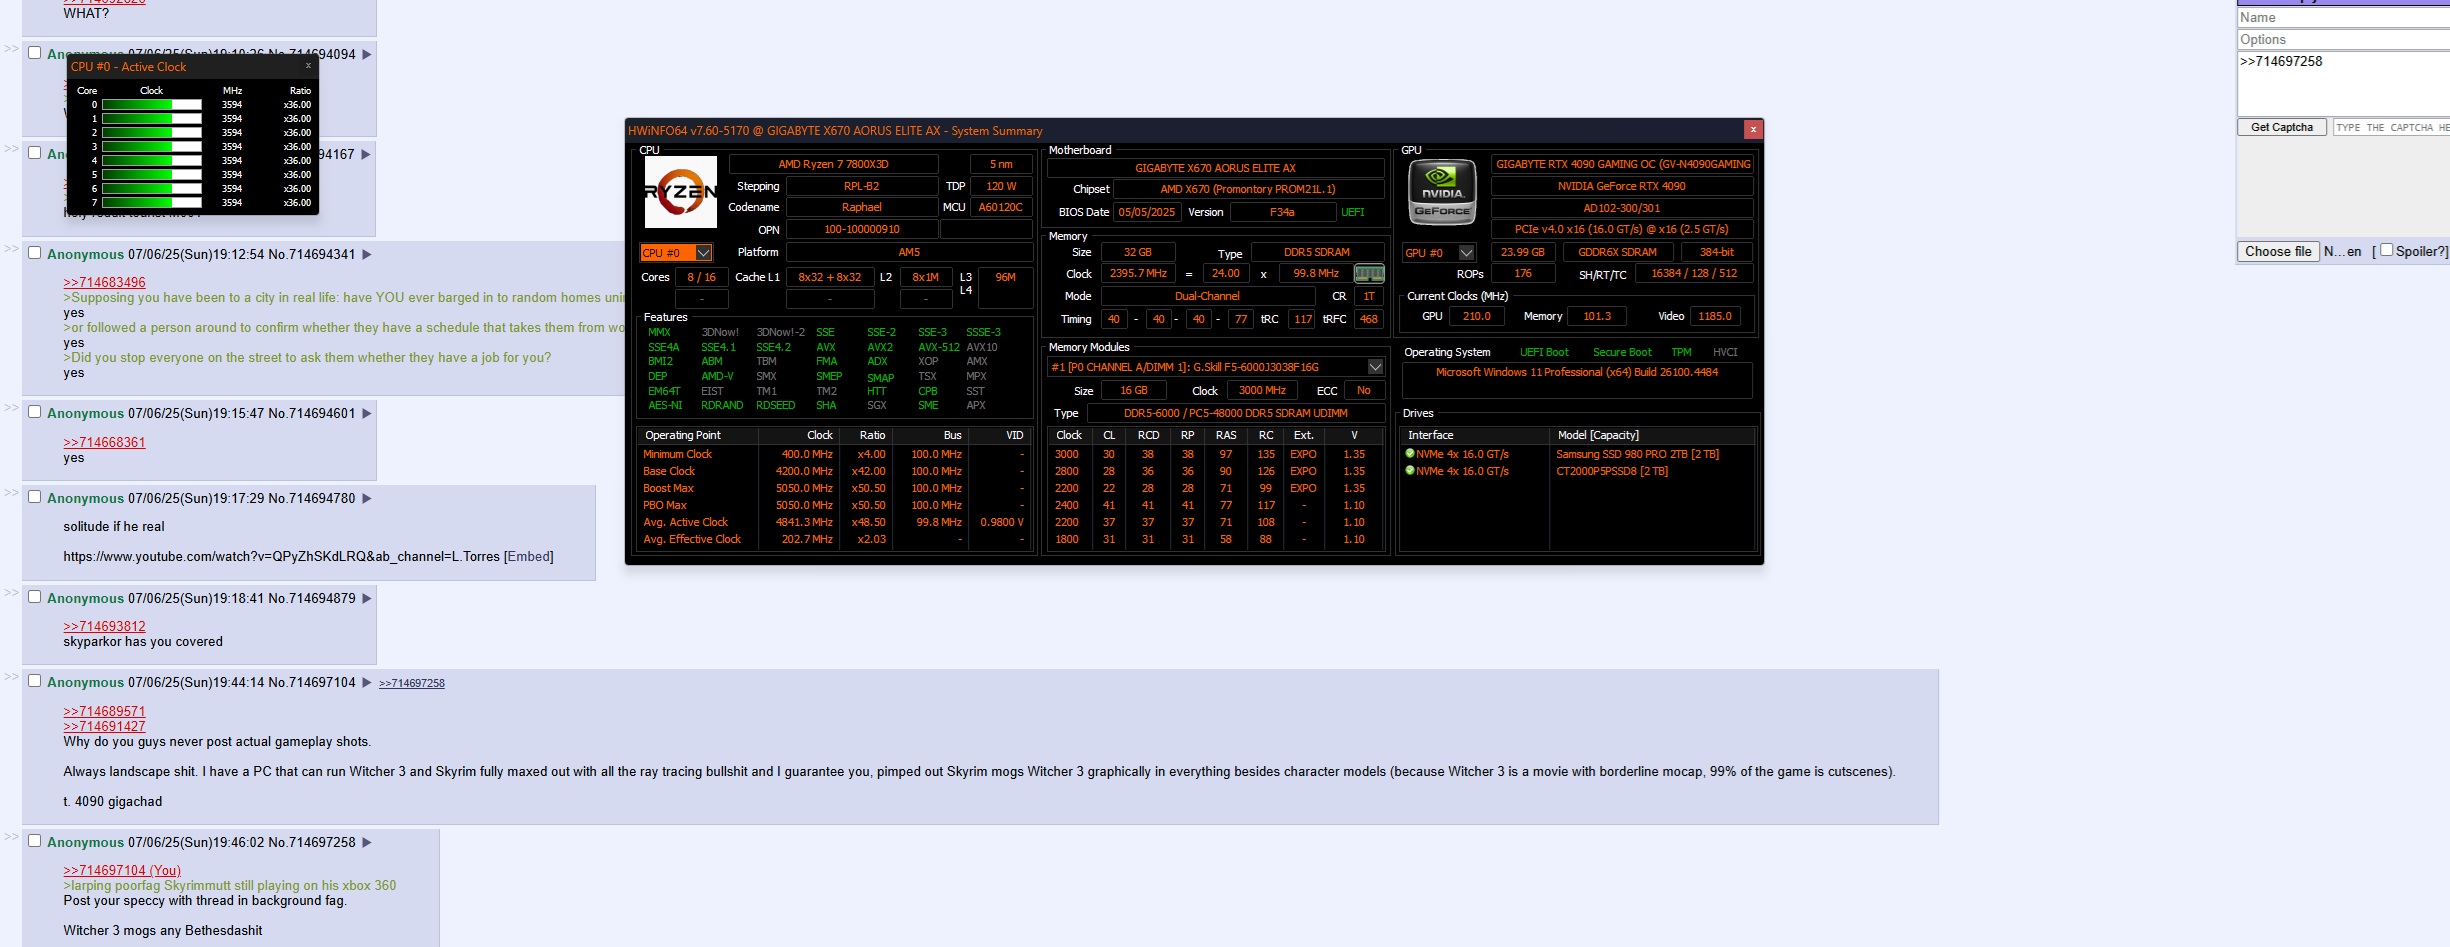Click the DDR5-6000 / PC5-48000 type field
Screen dimensions: 2450x947
pyautogui.click(x=1235, y=413)
